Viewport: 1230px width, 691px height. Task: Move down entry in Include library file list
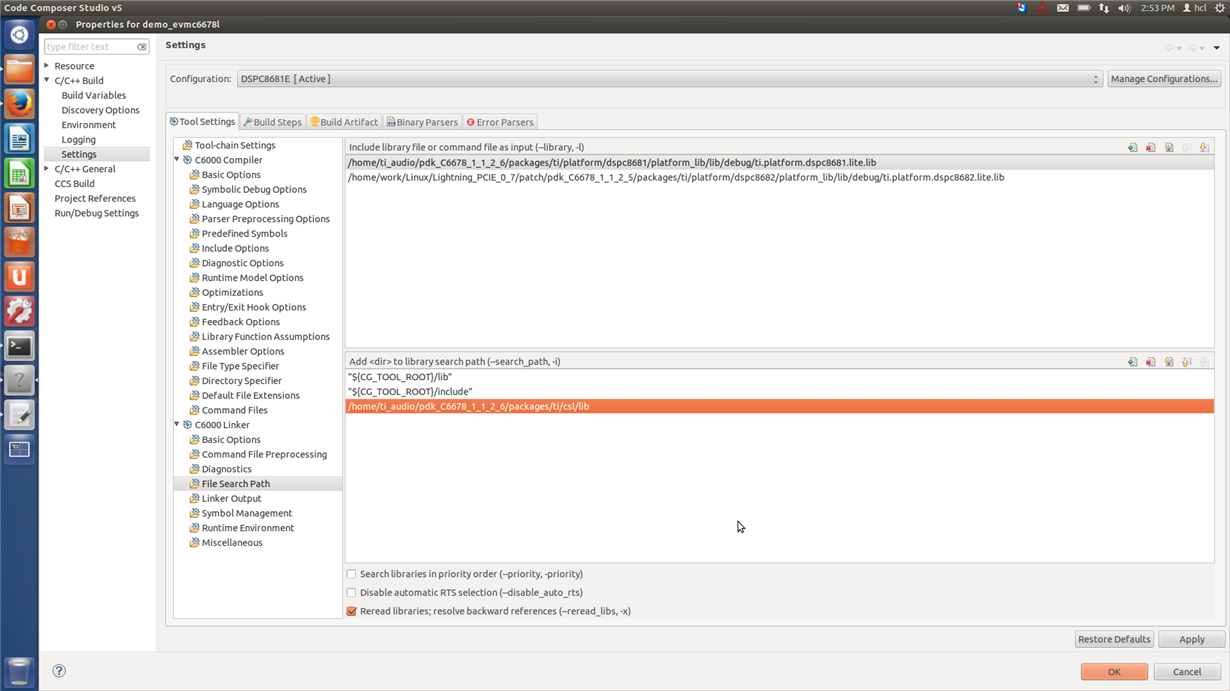[1204, 147]
